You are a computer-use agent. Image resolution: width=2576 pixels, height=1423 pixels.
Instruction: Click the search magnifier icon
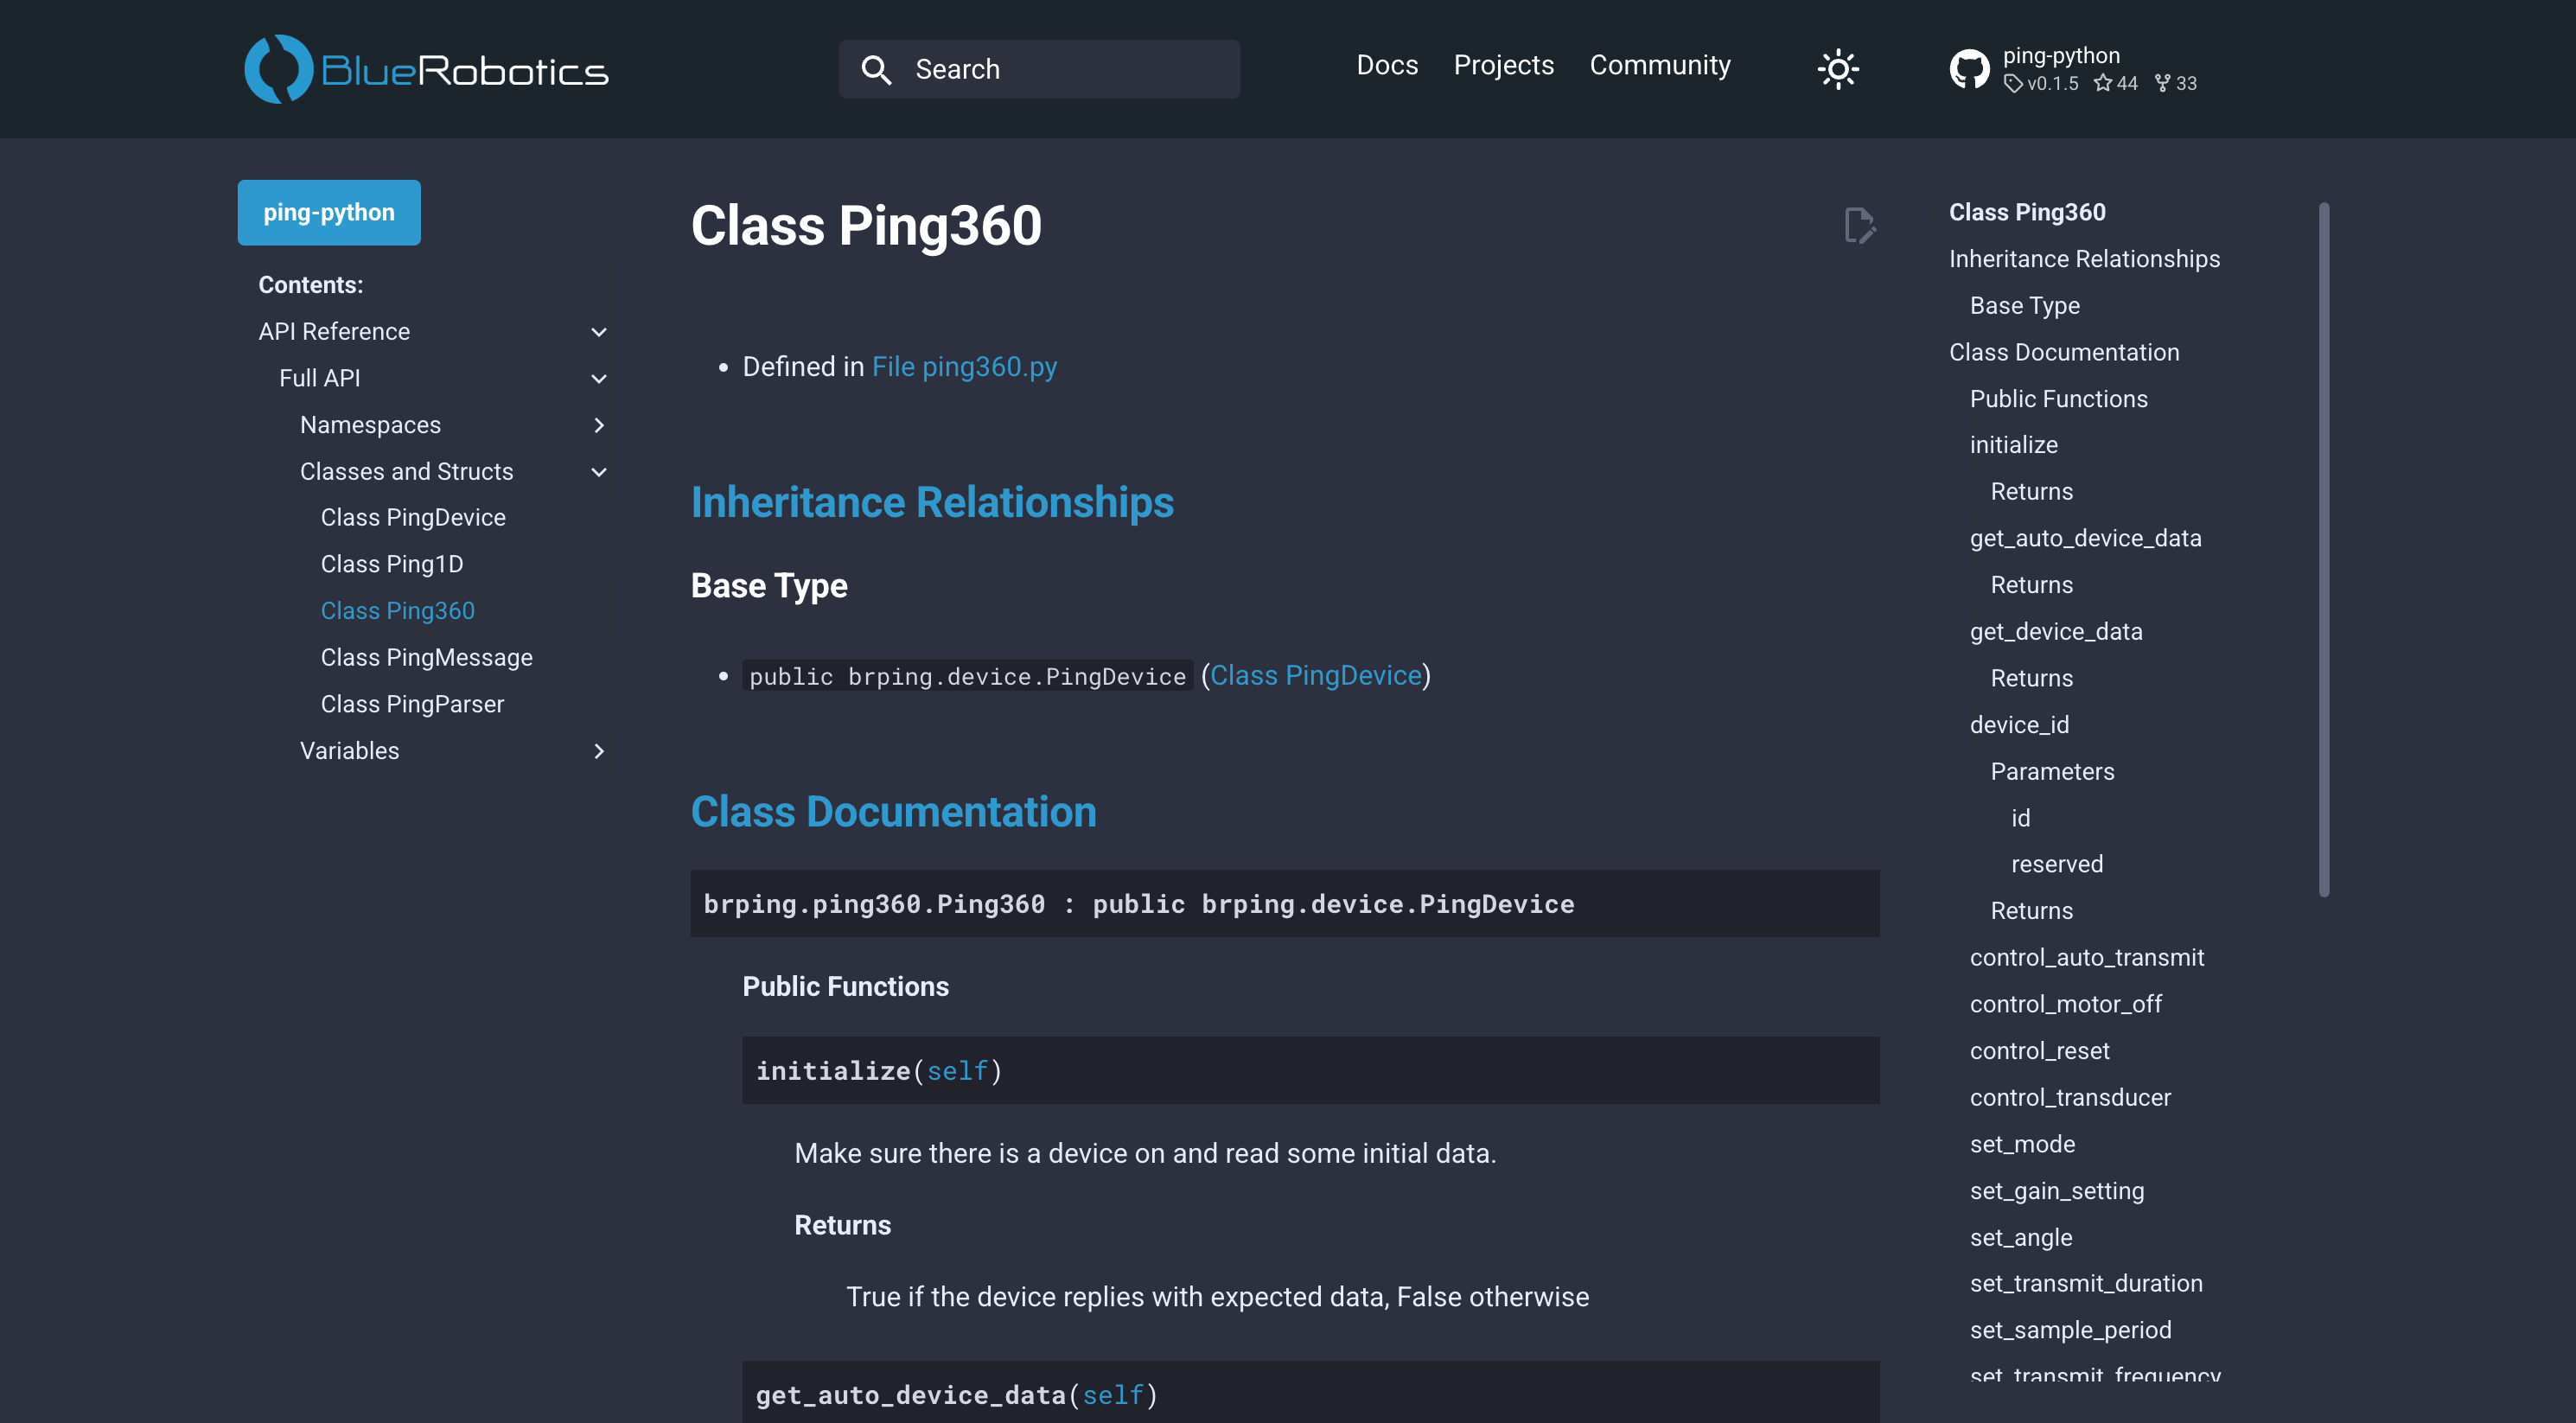[876, 69]
